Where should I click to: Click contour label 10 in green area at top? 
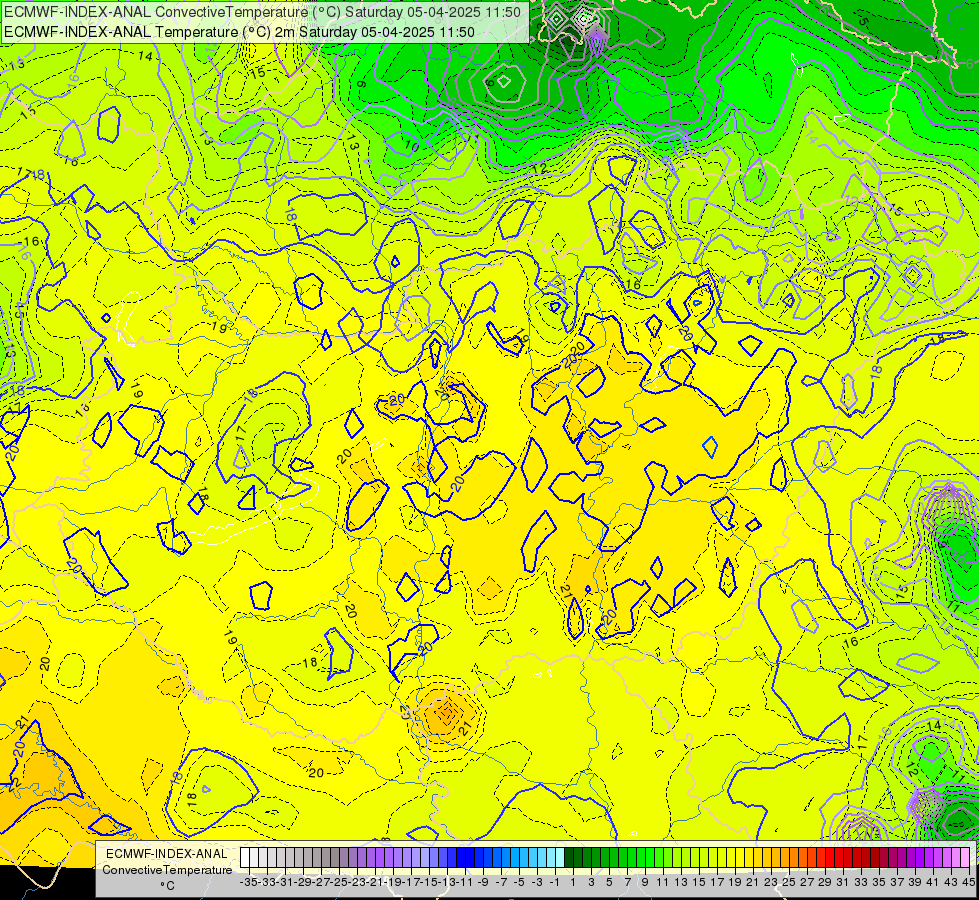(411, 147)
